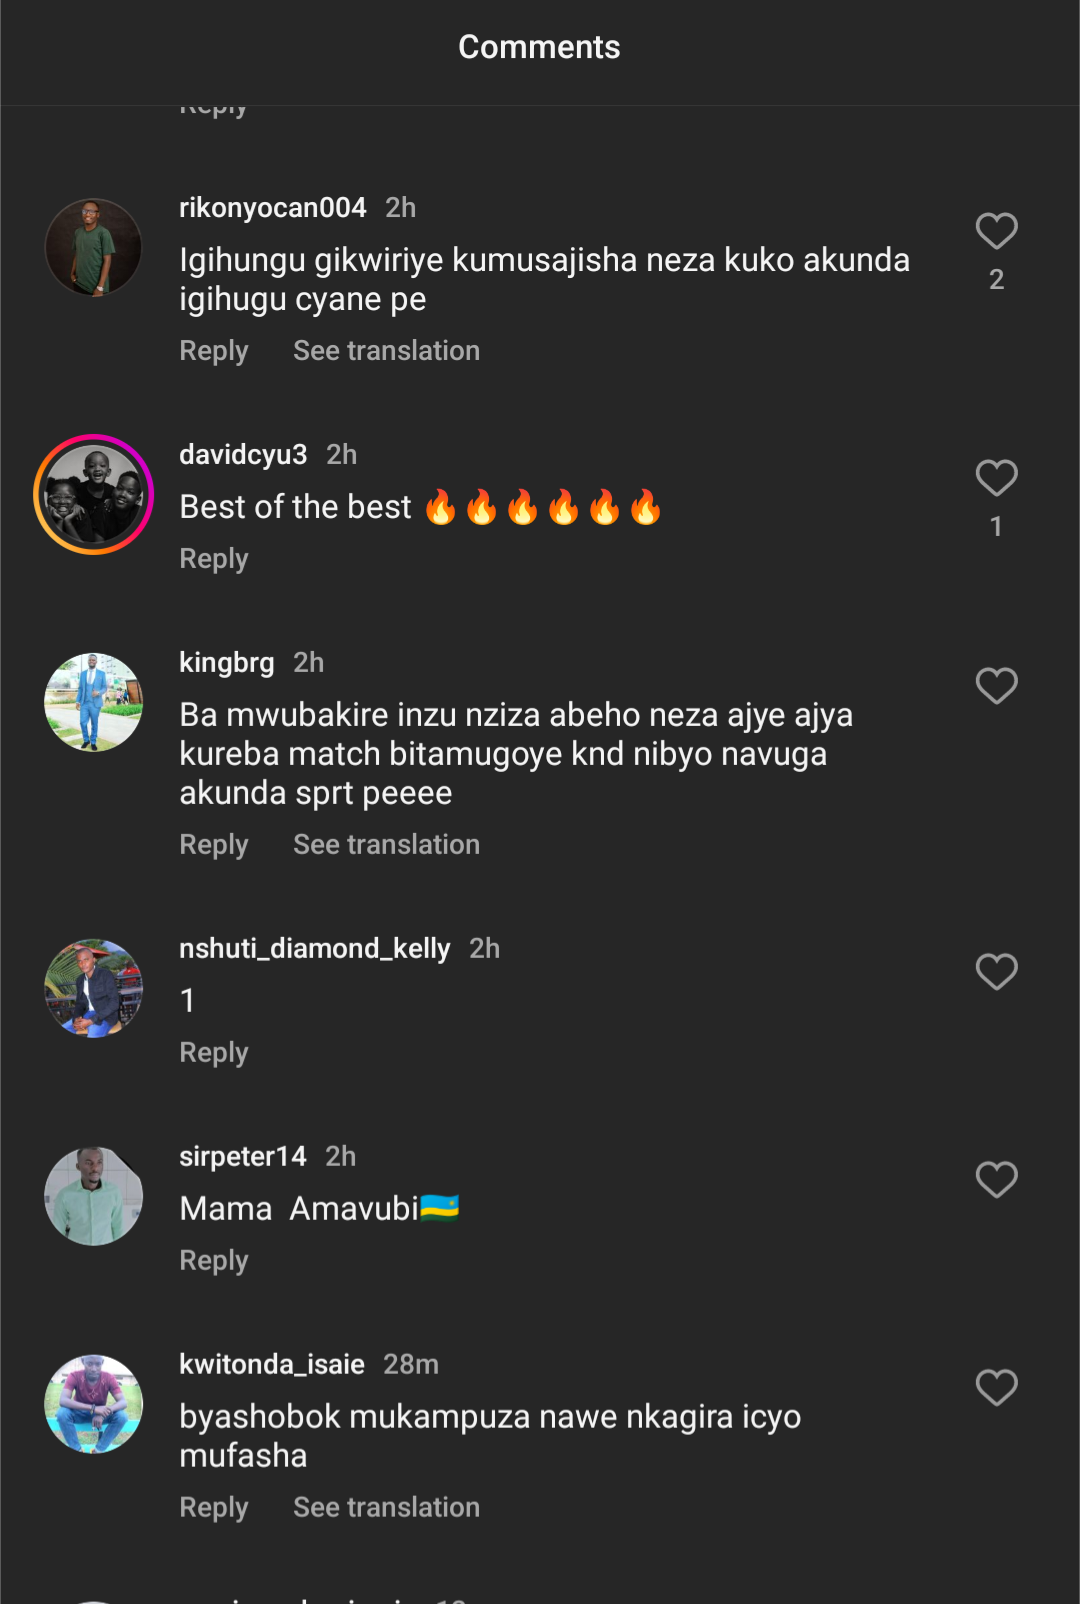Heart sirpeter14's 'Mama Amavubi' comment
This screenshot has width=1080, height=1604.
(x=996, y=1180)
